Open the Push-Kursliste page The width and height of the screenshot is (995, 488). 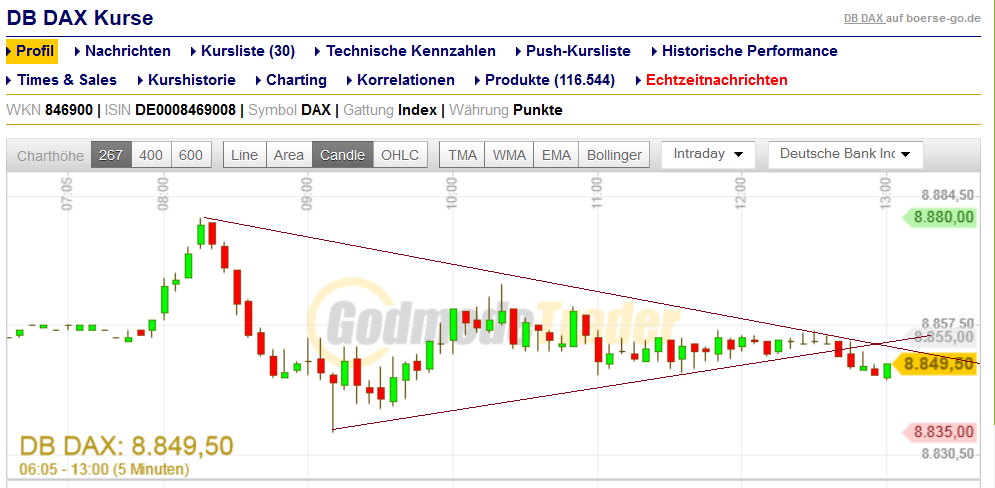[578, 51]
